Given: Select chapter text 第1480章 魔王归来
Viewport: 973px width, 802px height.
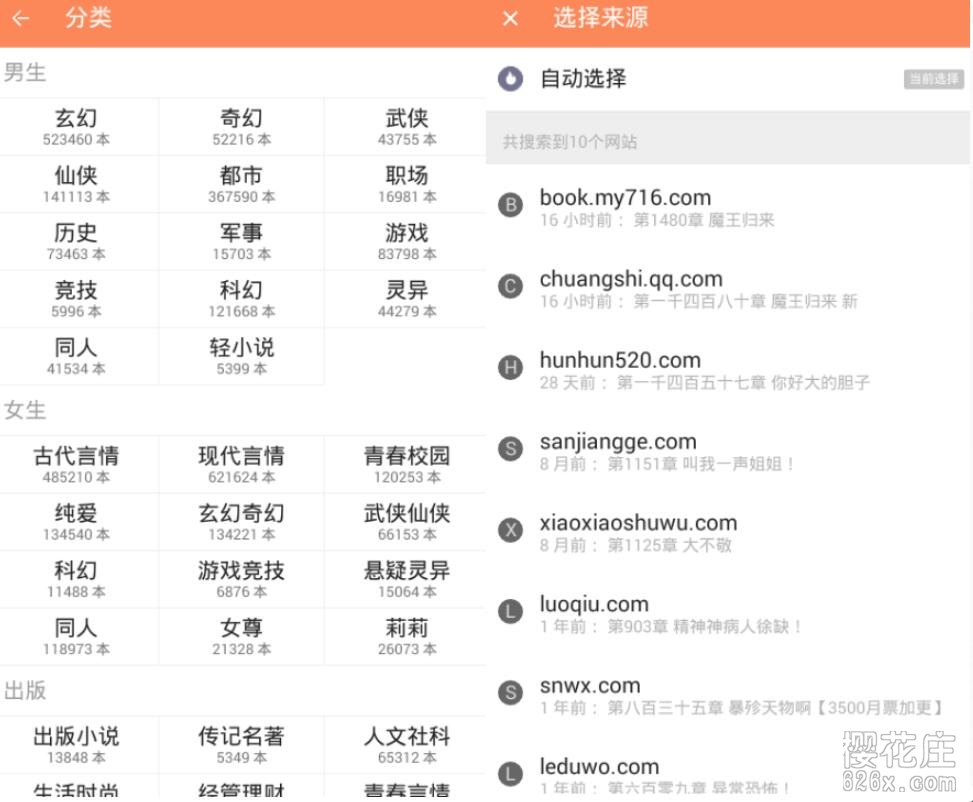Looking at the screenshot, I should pos(704,220).
